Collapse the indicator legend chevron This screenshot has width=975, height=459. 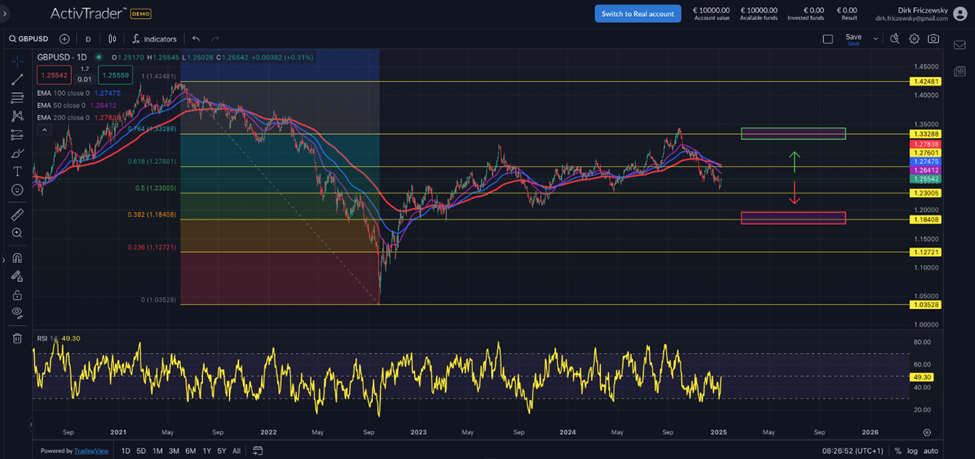pyautogui.click(x=43, y=129)
